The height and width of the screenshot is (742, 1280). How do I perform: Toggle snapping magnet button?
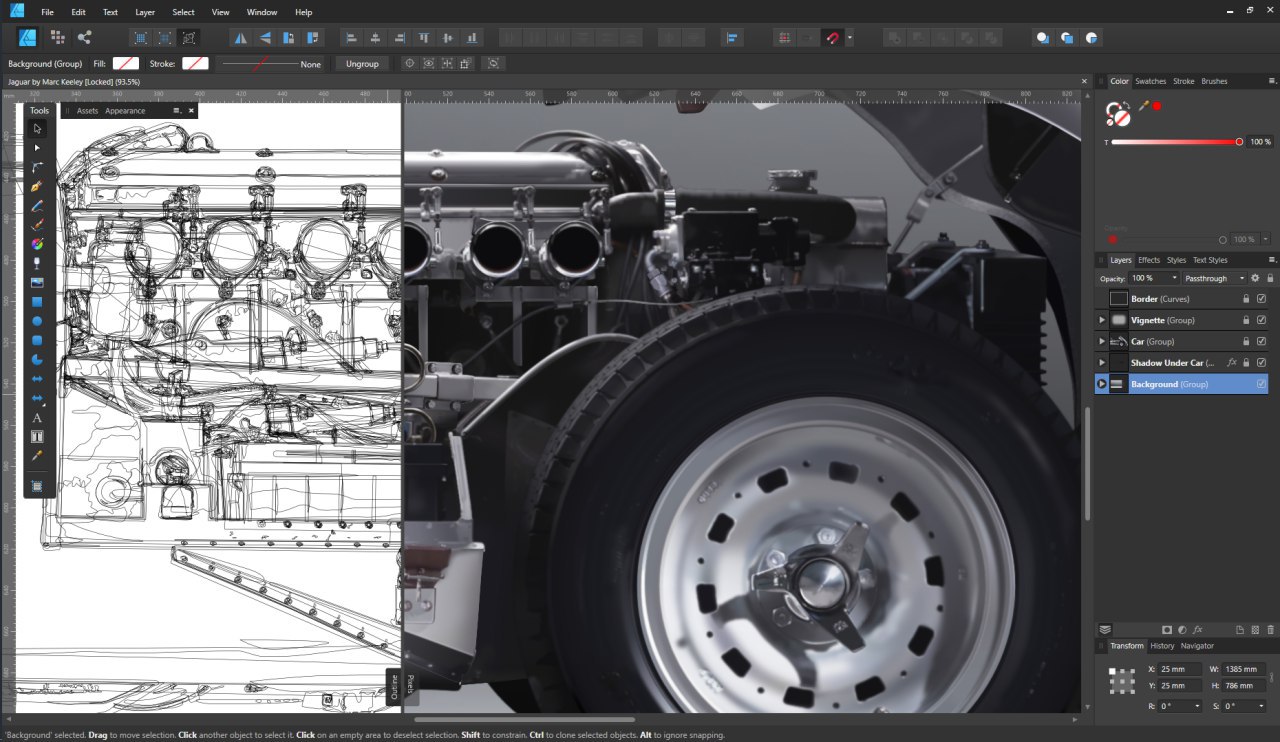[833, 37]
